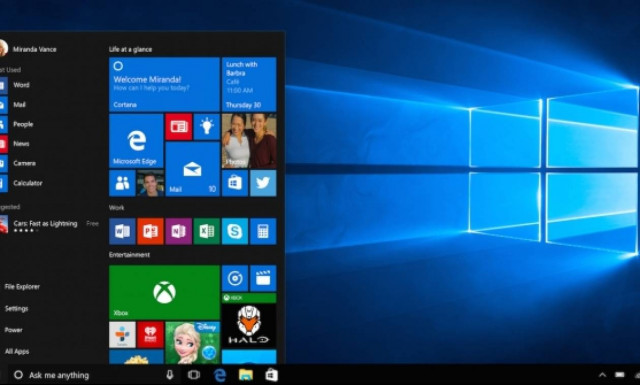Open Store from the taskbar

[272, 375]
